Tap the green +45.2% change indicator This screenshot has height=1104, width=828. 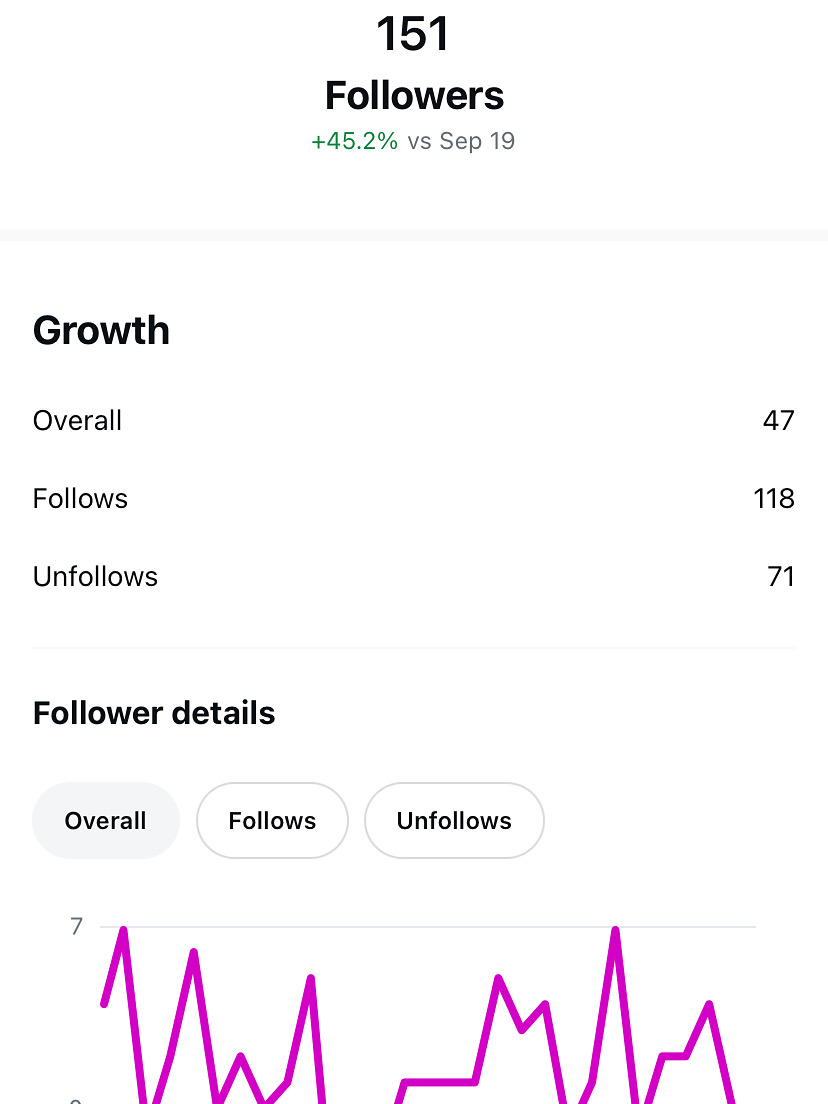point(354,141)
